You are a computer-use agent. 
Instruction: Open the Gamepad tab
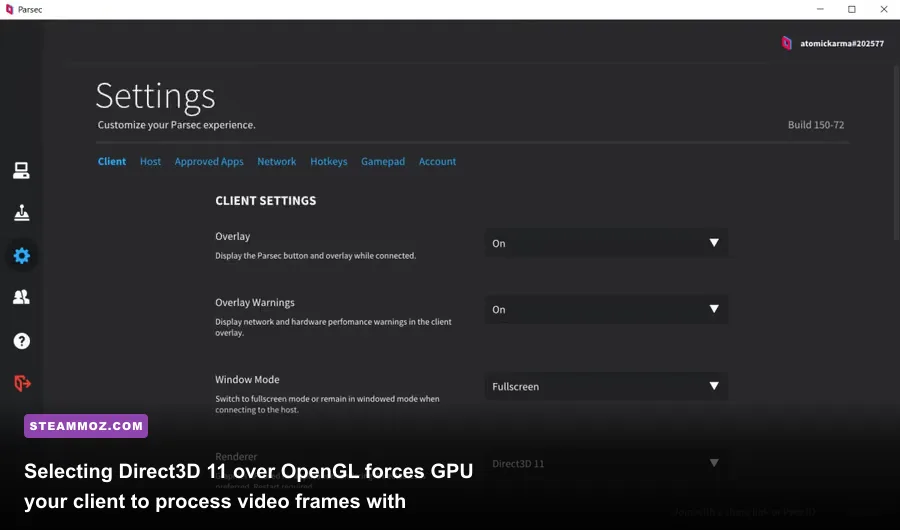383,161
